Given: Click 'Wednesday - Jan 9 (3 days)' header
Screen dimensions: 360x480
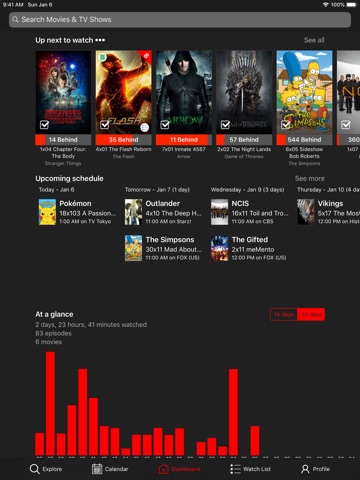Looking at the screenshot, I should point(247,190).
